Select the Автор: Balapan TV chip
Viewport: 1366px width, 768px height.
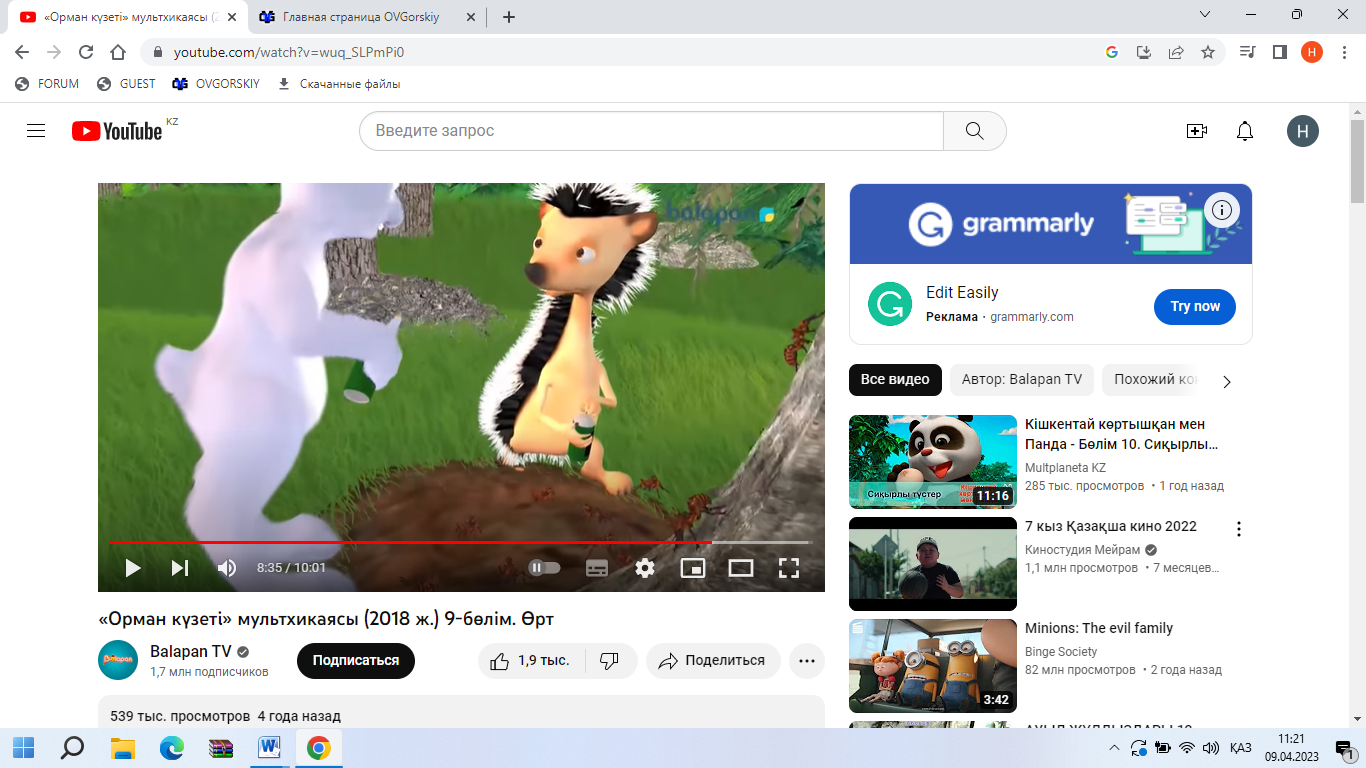coord(1022,380)
